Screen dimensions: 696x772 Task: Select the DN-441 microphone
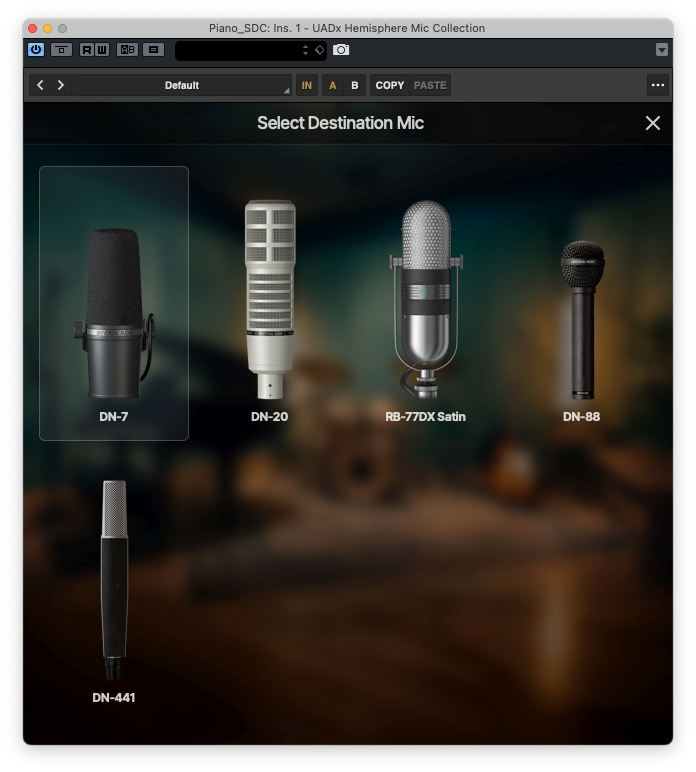(114, 580)
